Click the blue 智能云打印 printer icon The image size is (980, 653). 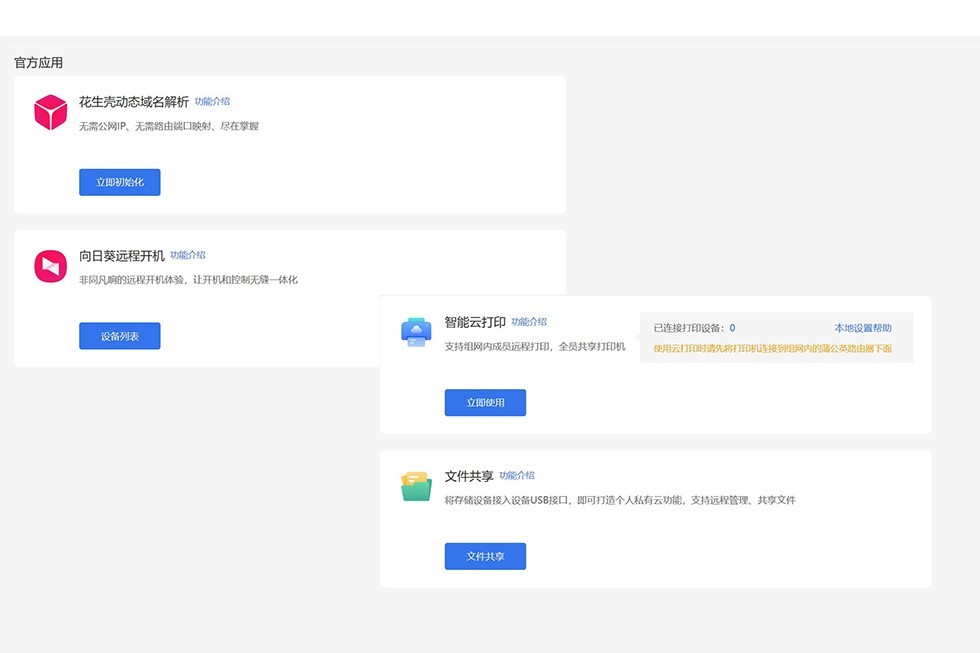416,332
